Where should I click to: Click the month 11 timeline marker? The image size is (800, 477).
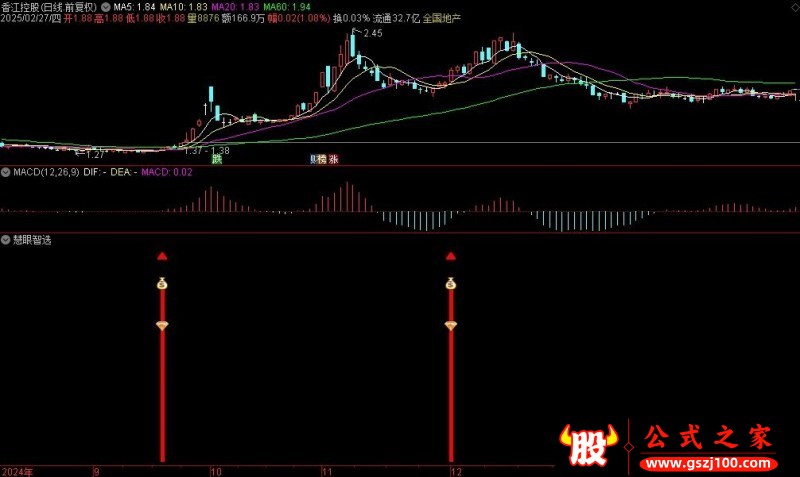click(x=327, y=472)
